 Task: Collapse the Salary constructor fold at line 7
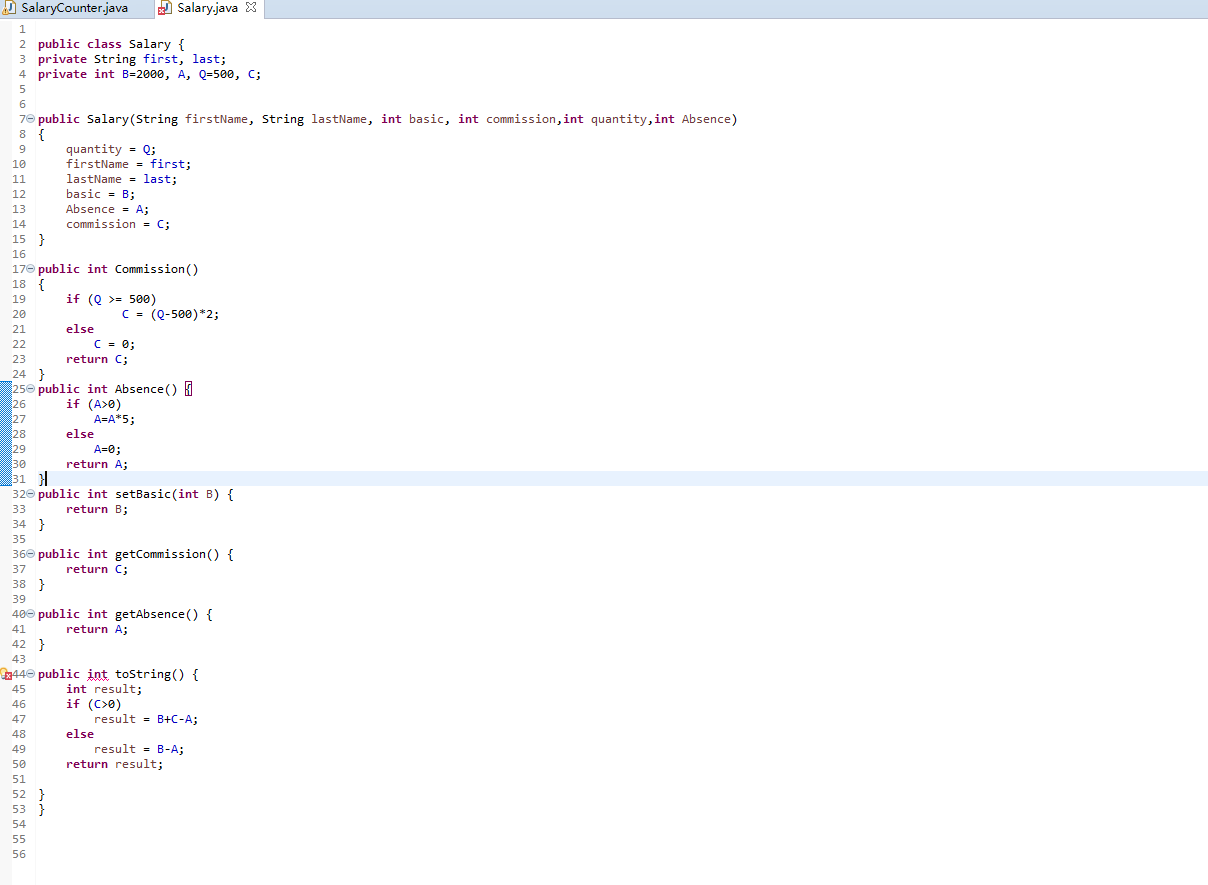[x=30, y=119]
